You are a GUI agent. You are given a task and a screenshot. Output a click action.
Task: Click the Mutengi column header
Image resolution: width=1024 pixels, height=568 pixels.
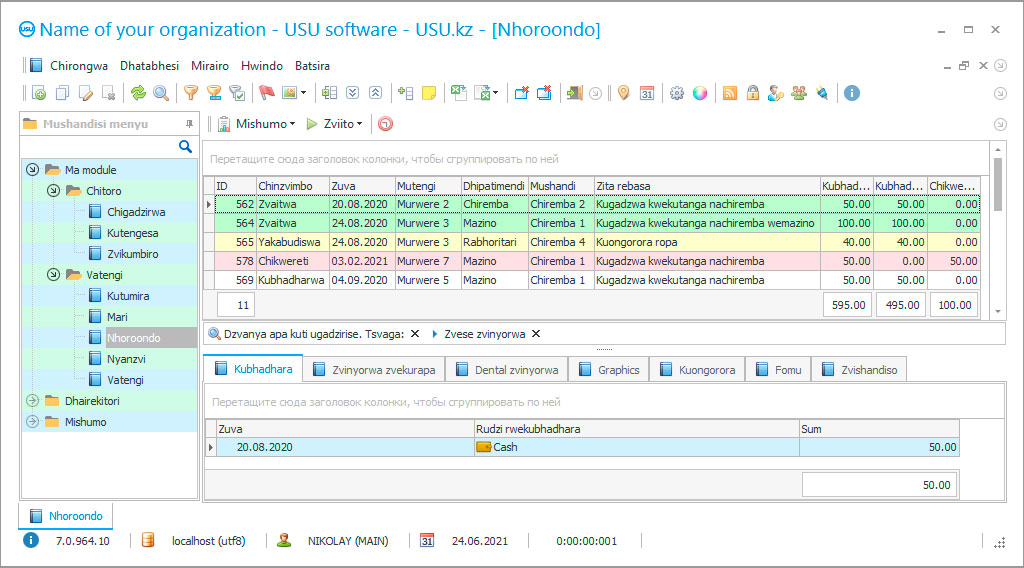click(426, 186)
